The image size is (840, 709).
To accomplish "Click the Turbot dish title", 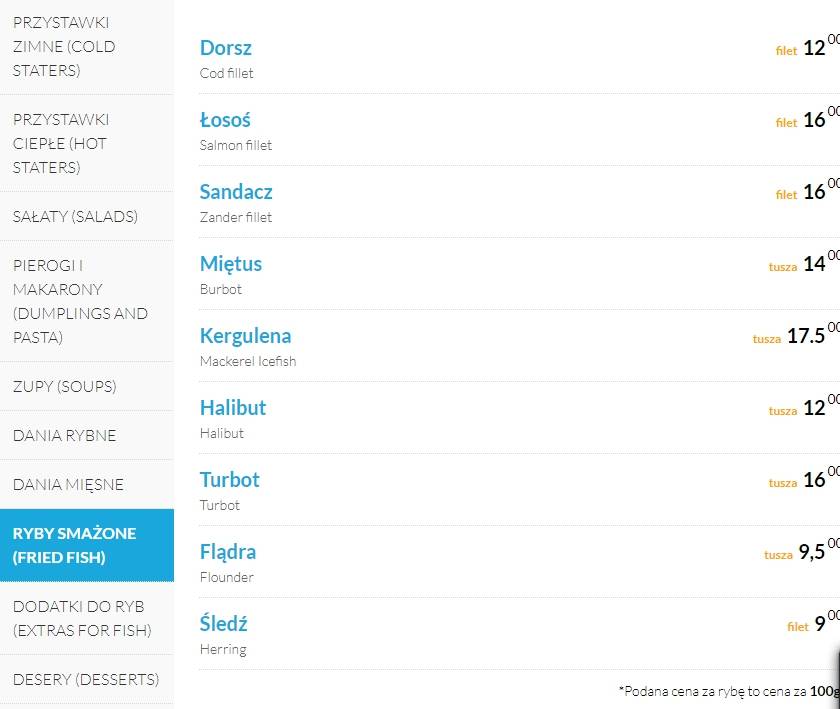I will [230, 480].
